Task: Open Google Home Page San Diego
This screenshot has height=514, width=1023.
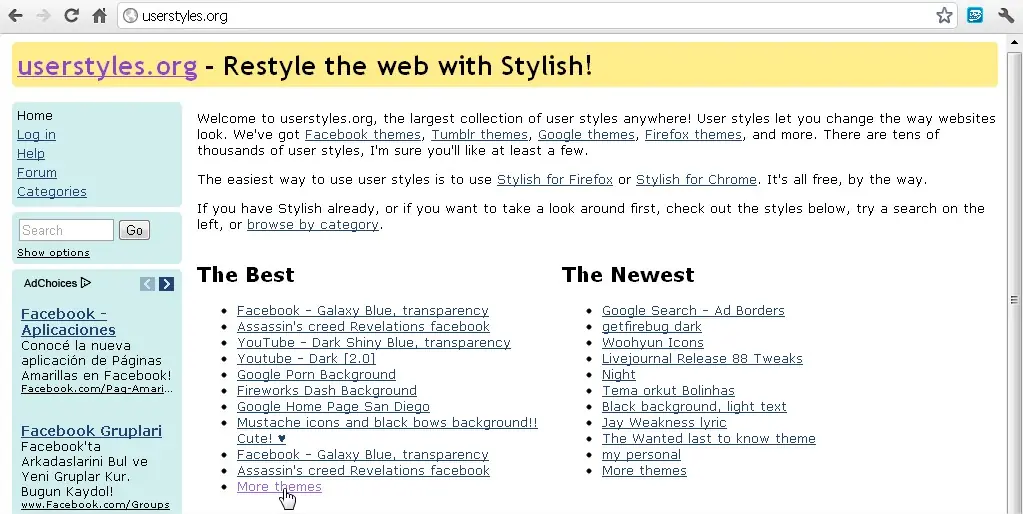Action: coord(333,406)
